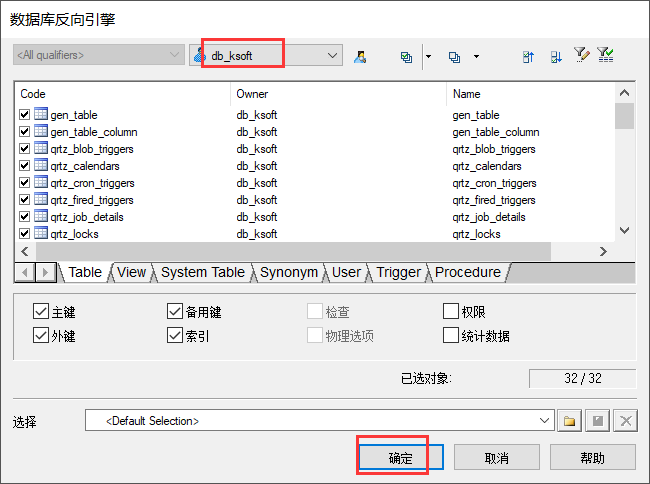Click the Select All toolbar icon

pos(406,57)
